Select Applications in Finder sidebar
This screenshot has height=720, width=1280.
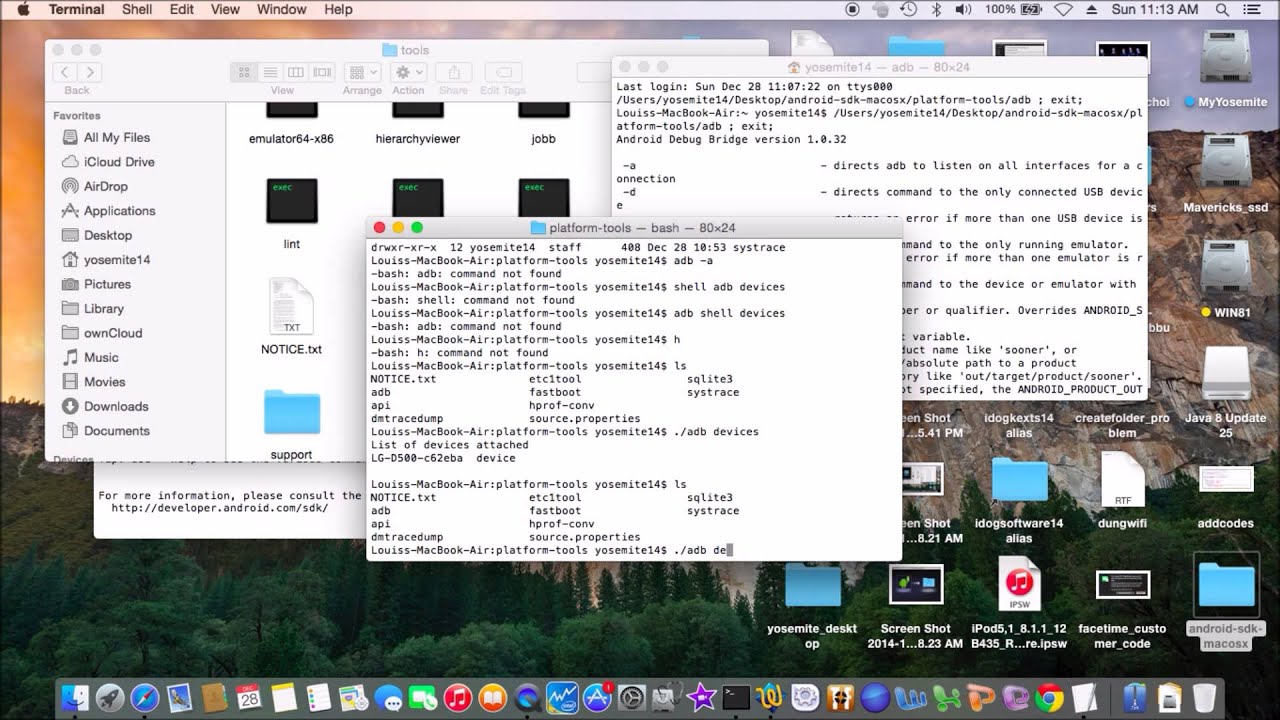(x=119, y=211)
